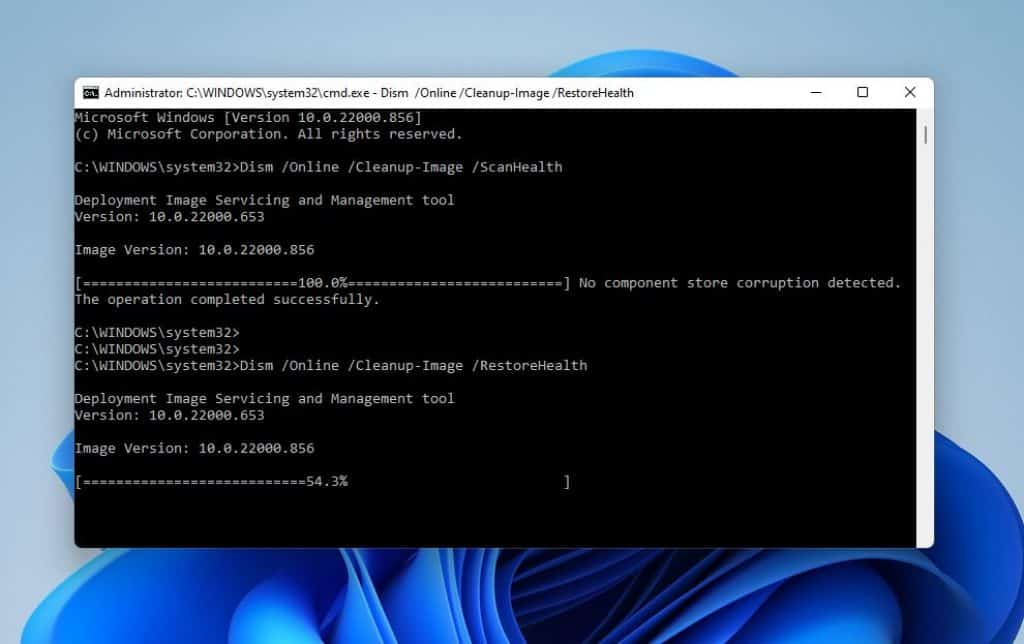Viewport: 1024px width, 644px height.
Task: Click the cmd.exe icon in title bar
Action: [x=91, y=93]
